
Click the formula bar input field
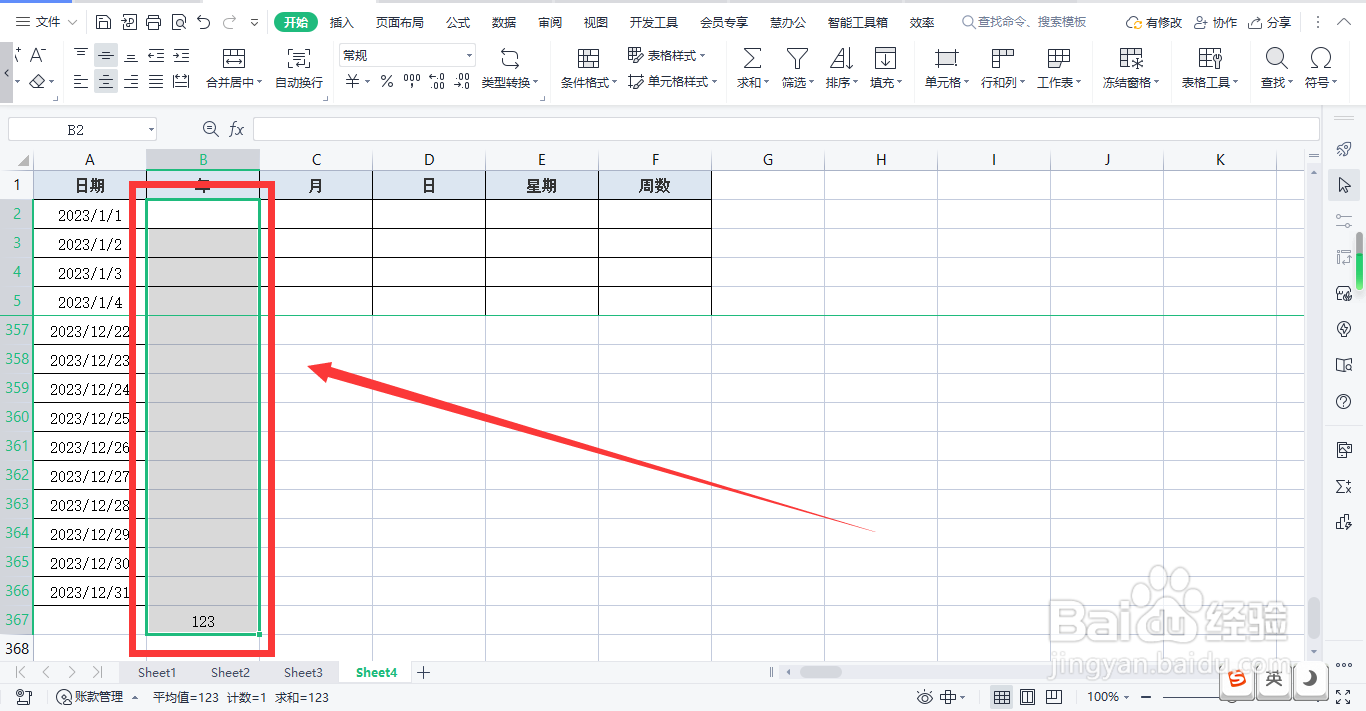click(x=786, y=129)
